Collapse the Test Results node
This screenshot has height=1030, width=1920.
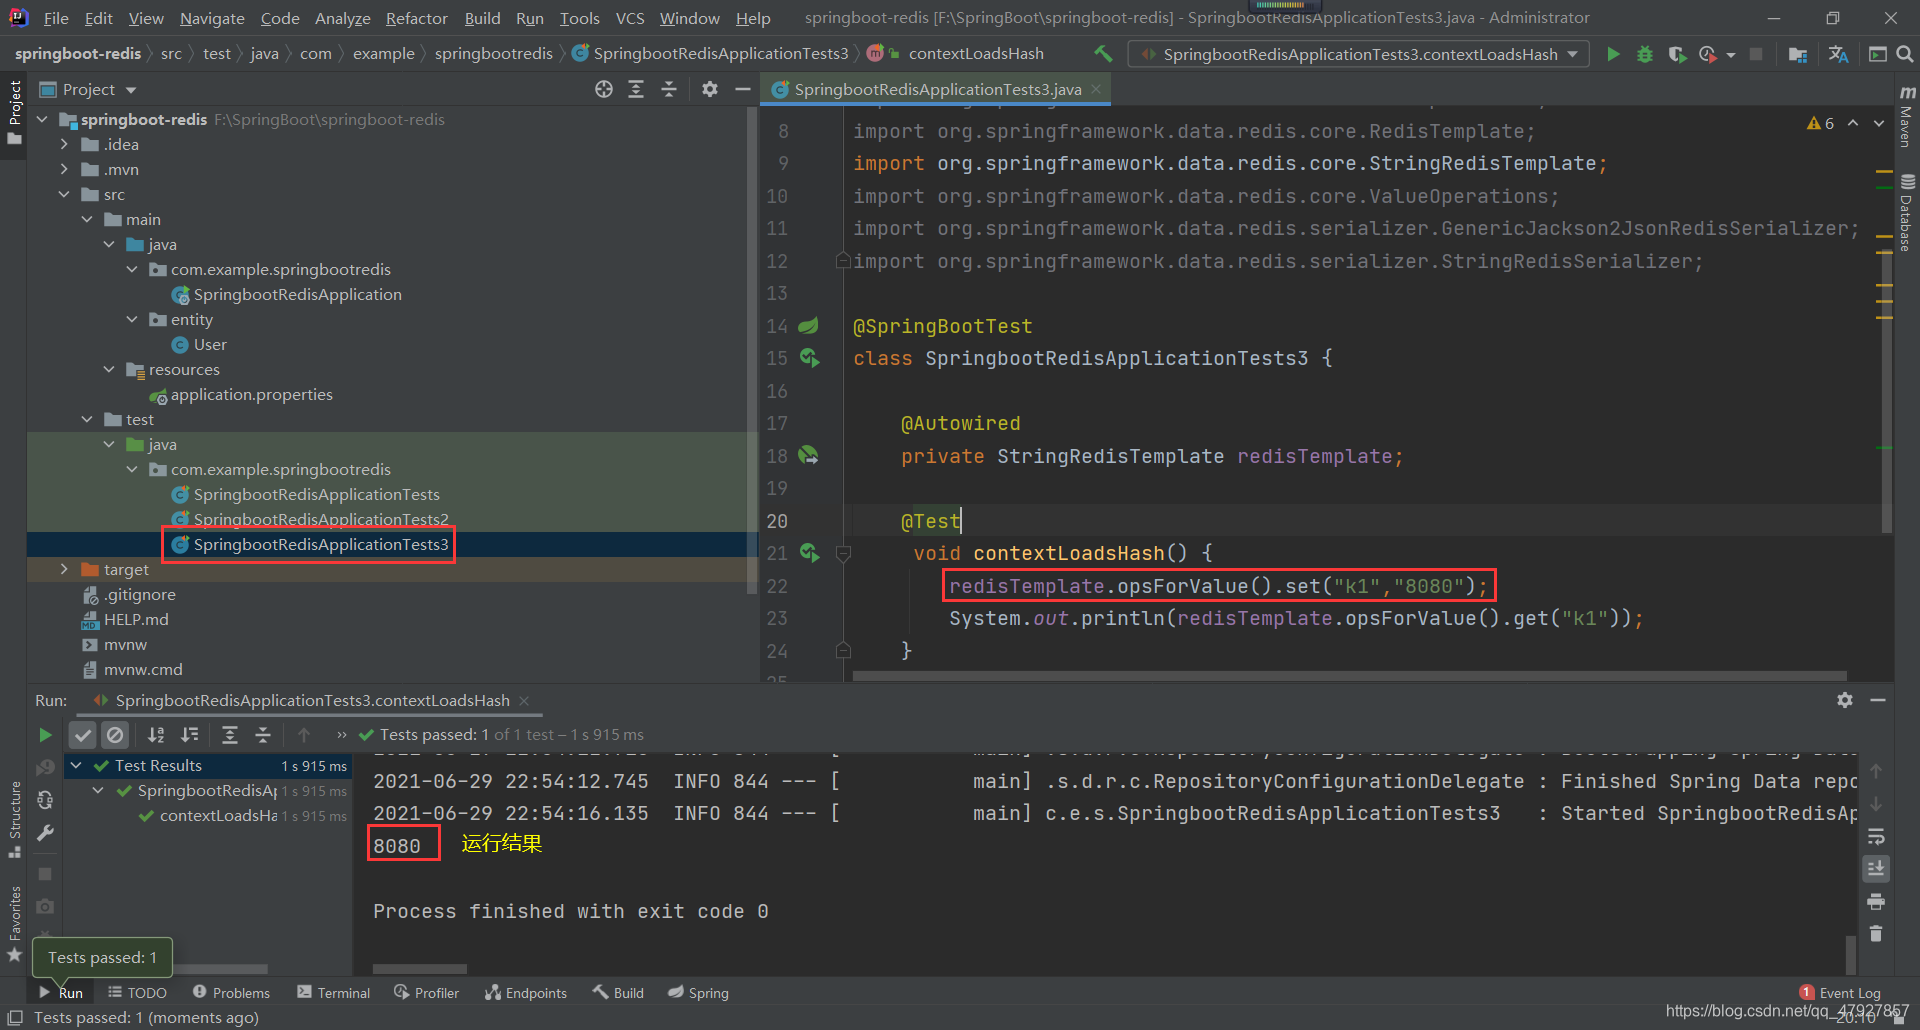point(76,765)
